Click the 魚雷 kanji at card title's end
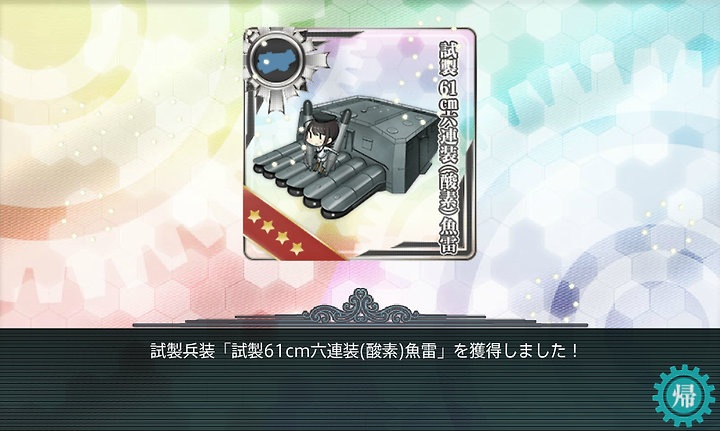Image resolution: width=720 pixels, height=431 pixels. coord(449,236)
